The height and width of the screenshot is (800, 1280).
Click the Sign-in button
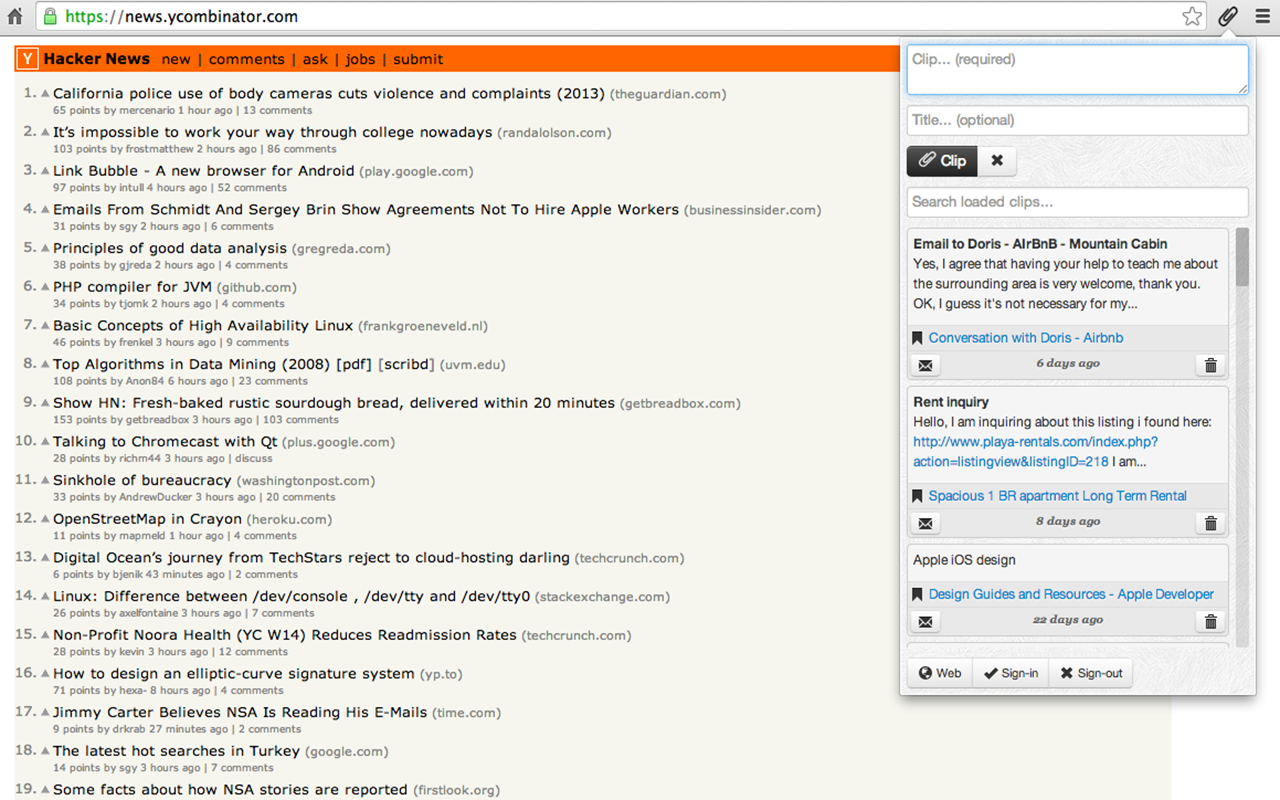1010,673
